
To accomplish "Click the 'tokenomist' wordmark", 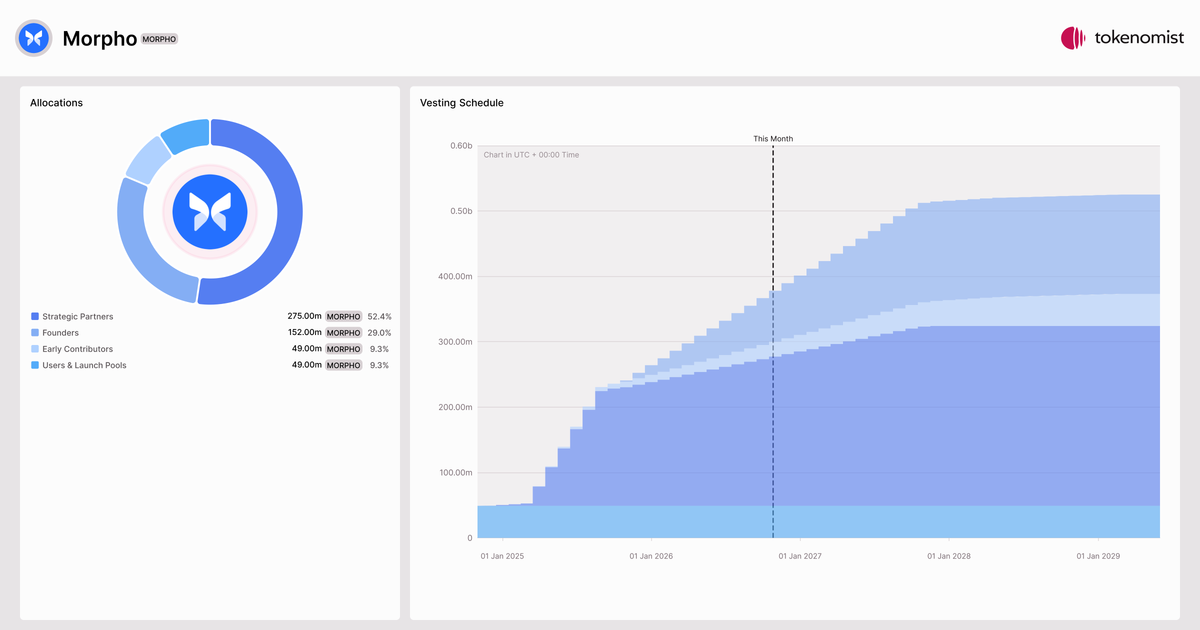I will pos(1138,38).
